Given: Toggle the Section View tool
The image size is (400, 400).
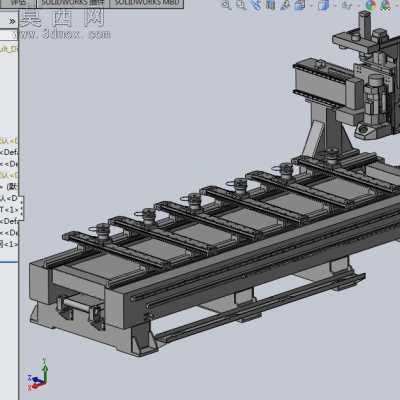Looking at the screenshot, I should [271, 5].
